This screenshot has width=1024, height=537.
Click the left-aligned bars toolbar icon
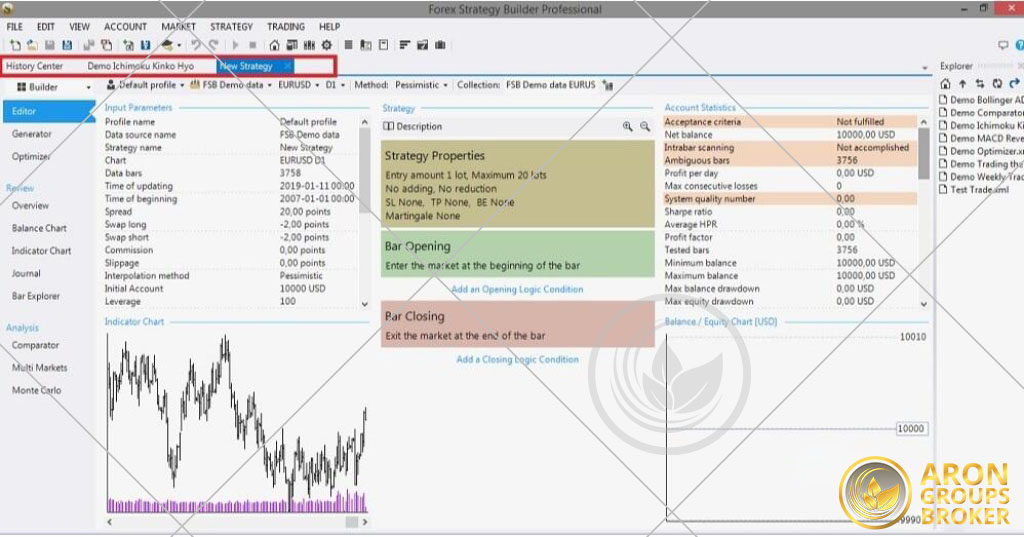coord(405,45)
